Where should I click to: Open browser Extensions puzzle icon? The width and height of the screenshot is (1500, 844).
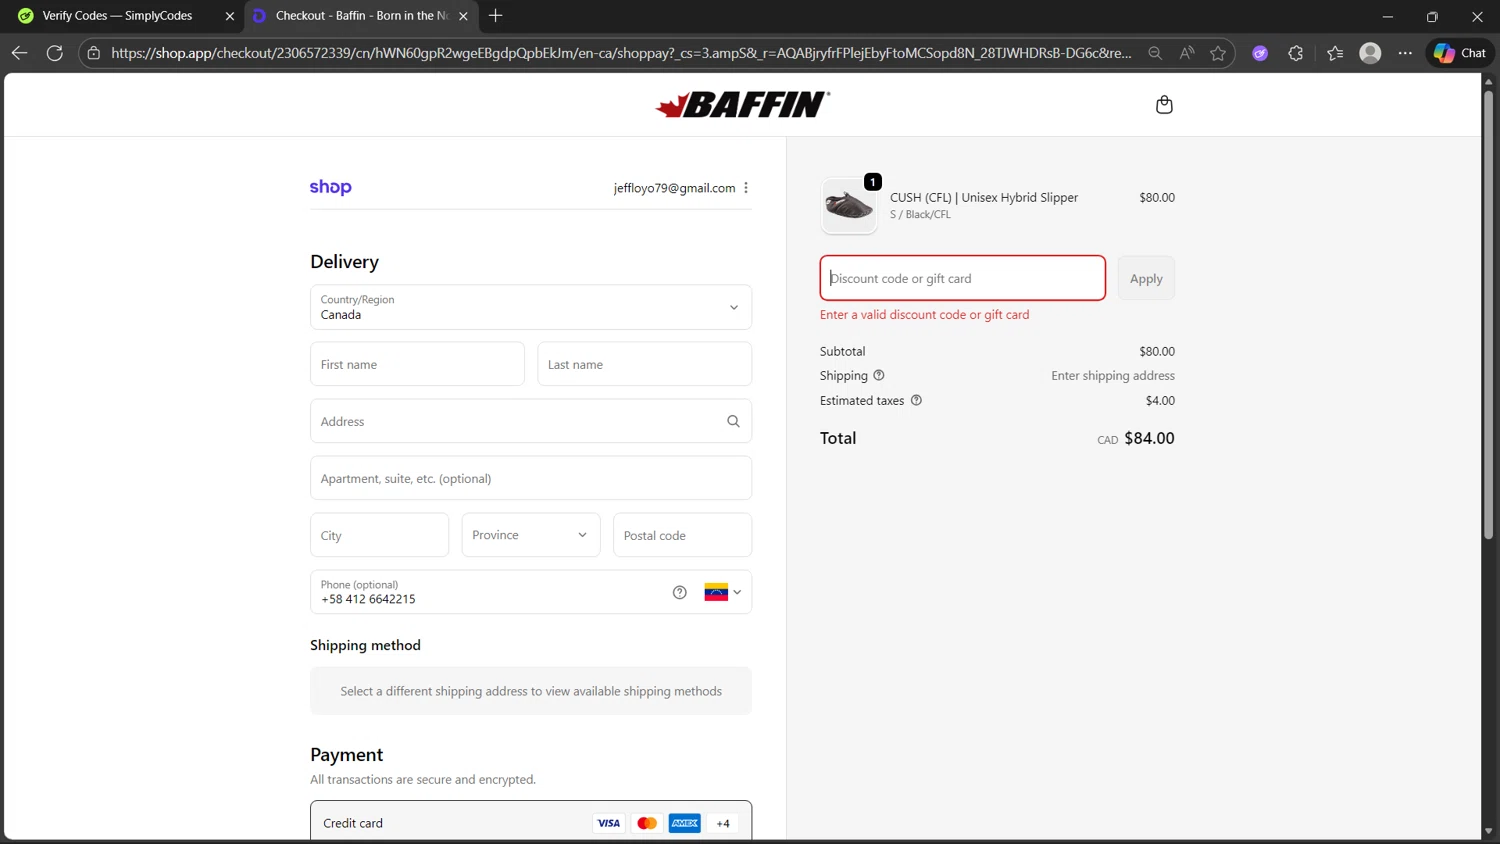(1296, 53)
